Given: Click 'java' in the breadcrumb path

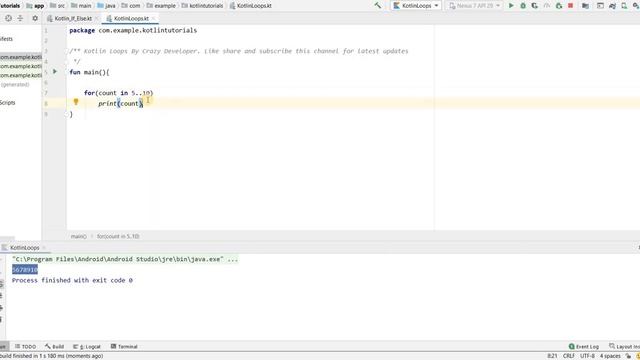Looking at the screenshot, I should (x=106, y=6).
